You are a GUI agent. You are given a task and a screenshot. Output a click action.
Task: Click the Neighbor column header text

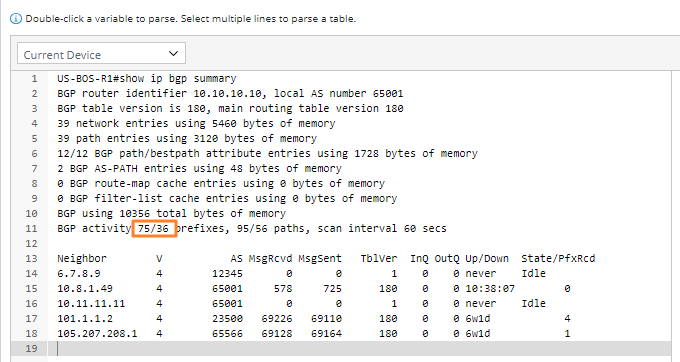pyautogui.click(x=82, y=259)
